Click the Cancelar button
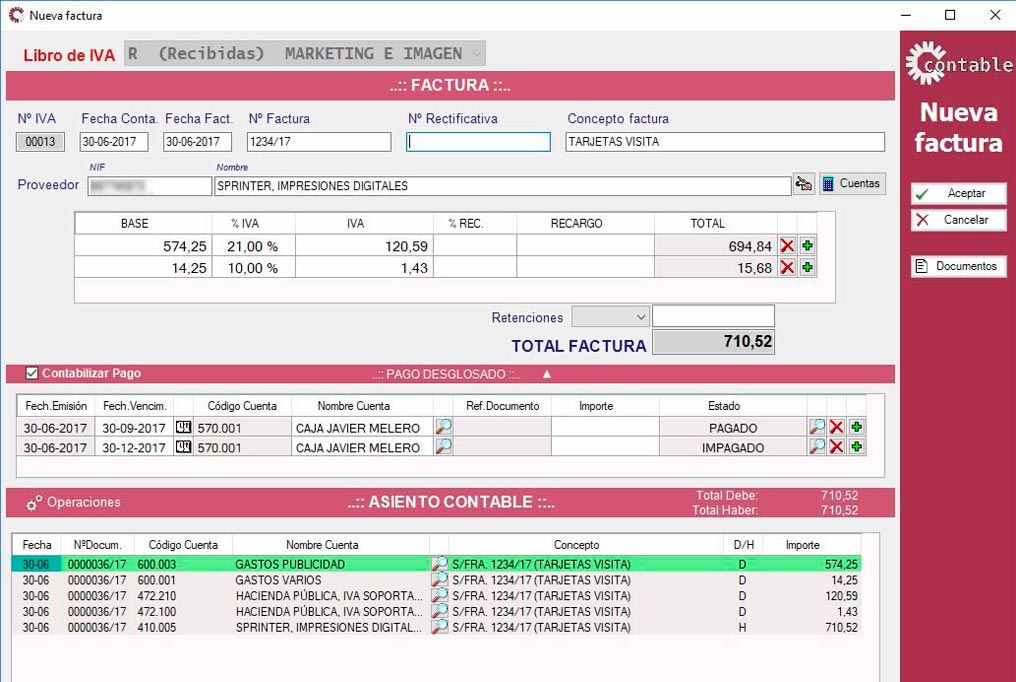Viewport: 1016px width, 682px height. pyautogui.click(x=958, y=220)
